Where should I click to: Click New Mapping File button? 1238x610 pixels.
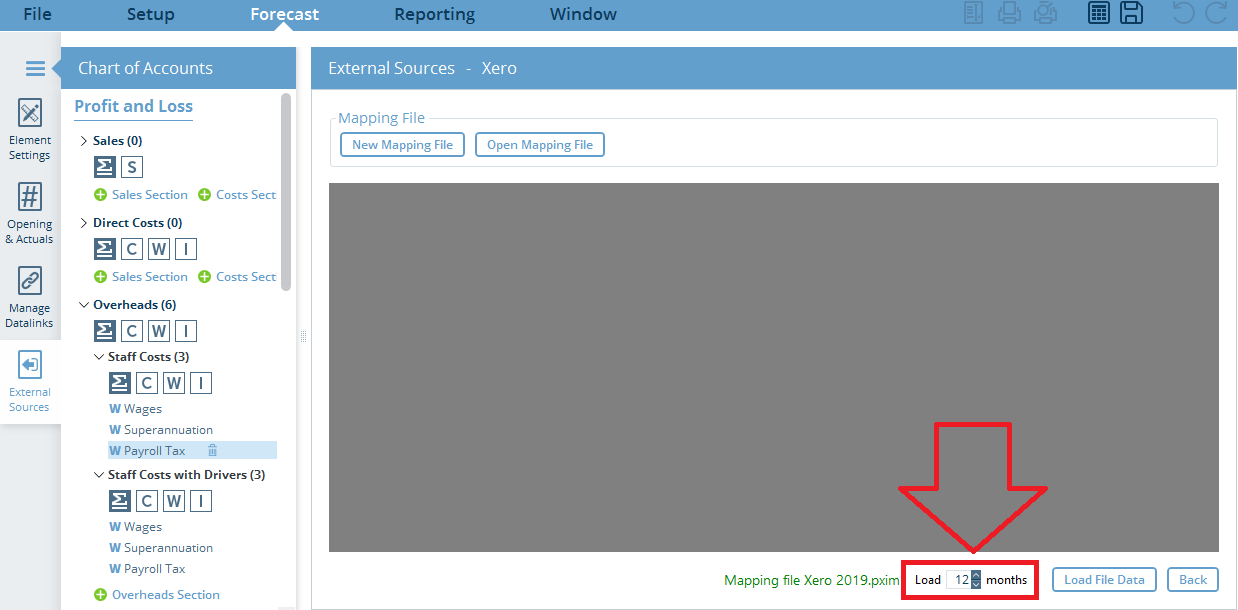(x=402, y=145)
